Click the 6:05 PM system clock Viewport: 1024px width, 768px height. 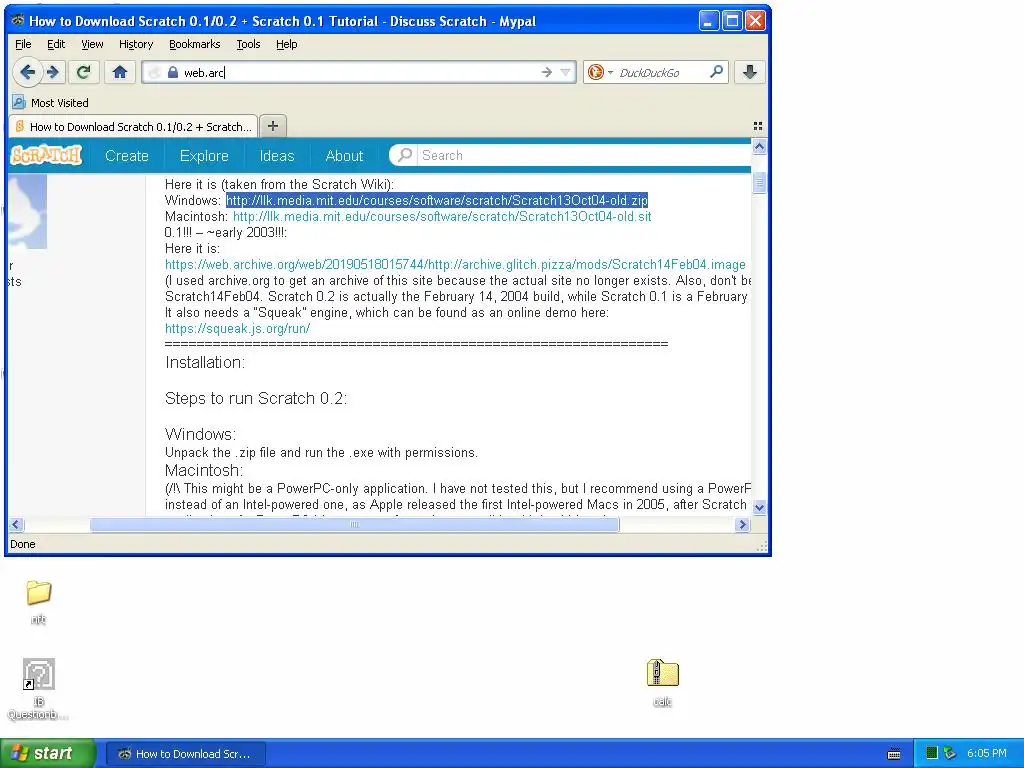[x=987, y=753]
